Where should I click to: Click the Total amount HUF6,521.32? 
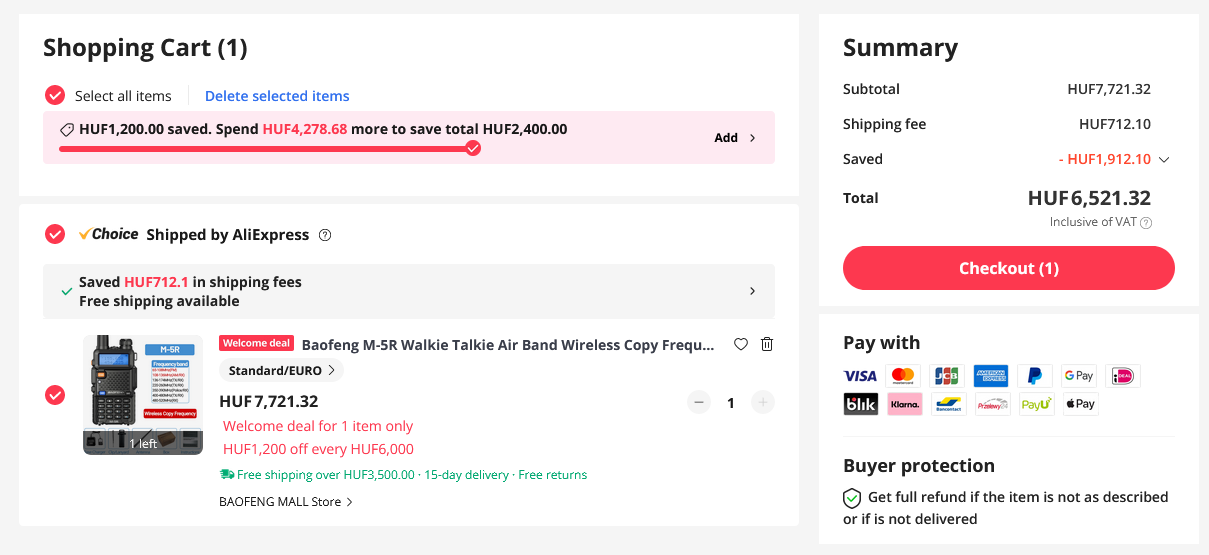click(x=1089, y=198)
